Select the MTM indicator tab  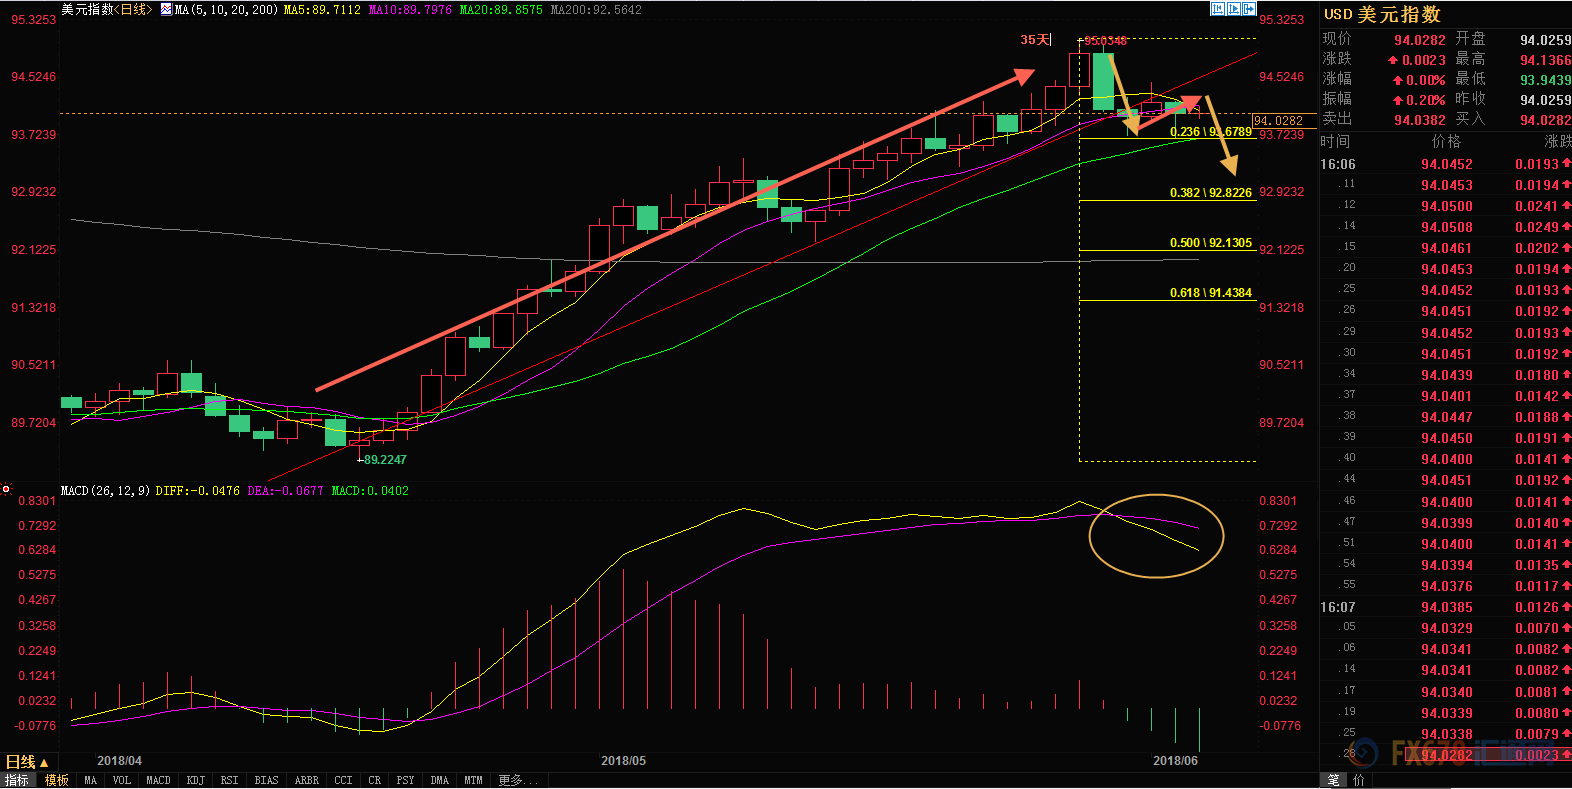473,780
